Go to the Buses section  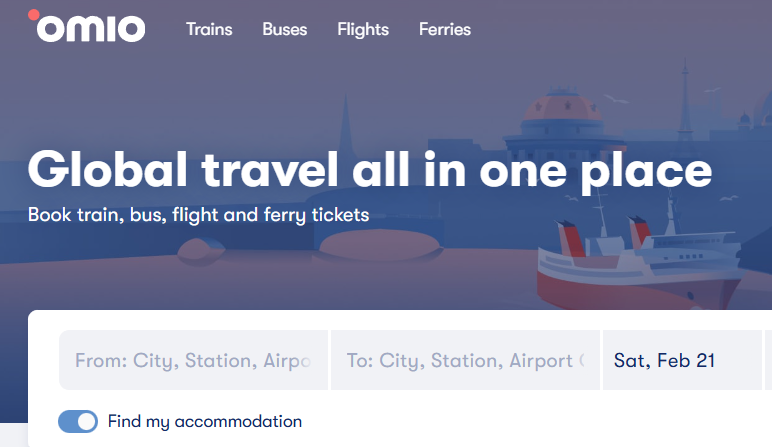(285, 30)
